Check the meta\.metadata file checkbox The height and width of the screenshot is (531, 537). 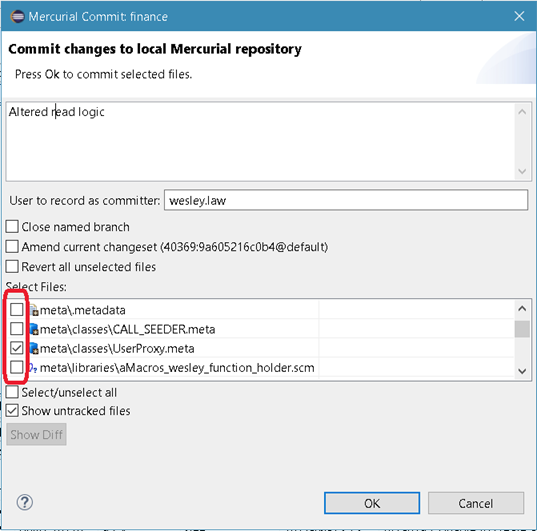click(x=16, y=310)
